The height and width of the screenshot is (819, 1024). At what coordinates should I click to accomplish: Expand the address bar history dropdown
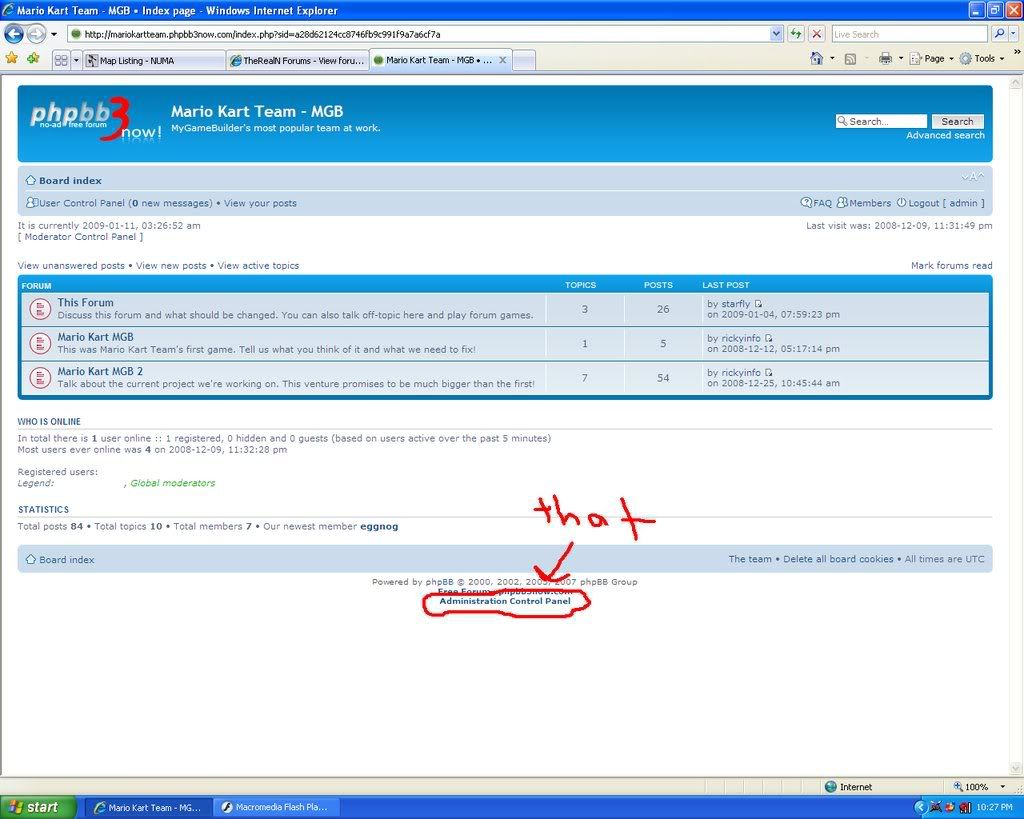776,34
